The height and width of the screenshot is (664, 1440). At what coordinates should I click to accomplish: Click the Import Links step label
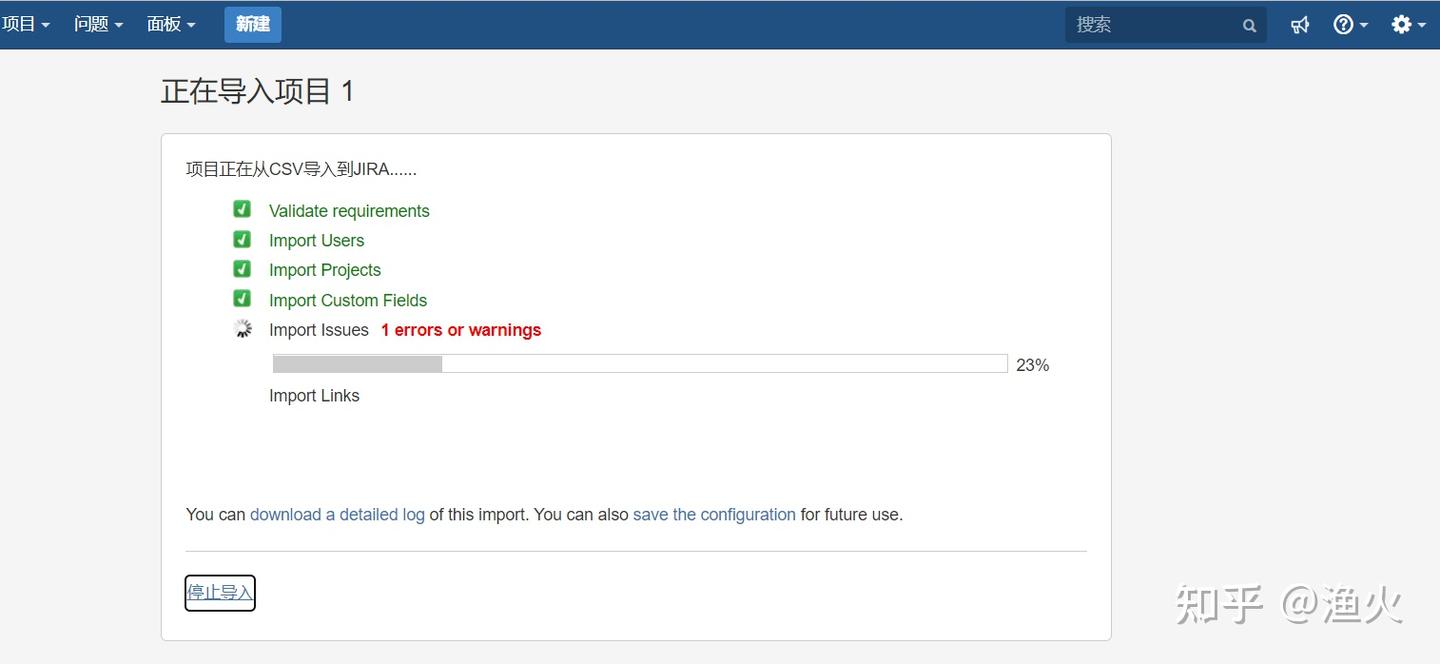(x=314, y=396)
